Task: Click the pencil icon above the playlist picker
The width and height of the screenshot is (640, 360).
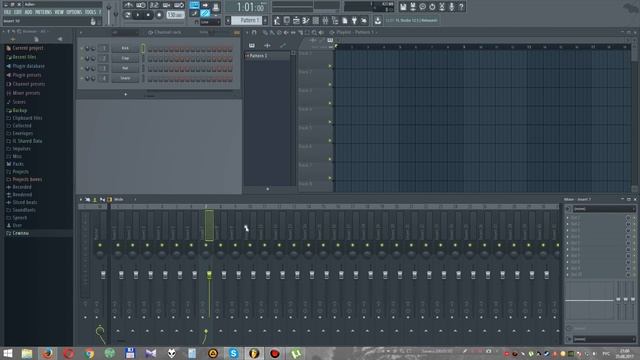Action: click(283, 46)
